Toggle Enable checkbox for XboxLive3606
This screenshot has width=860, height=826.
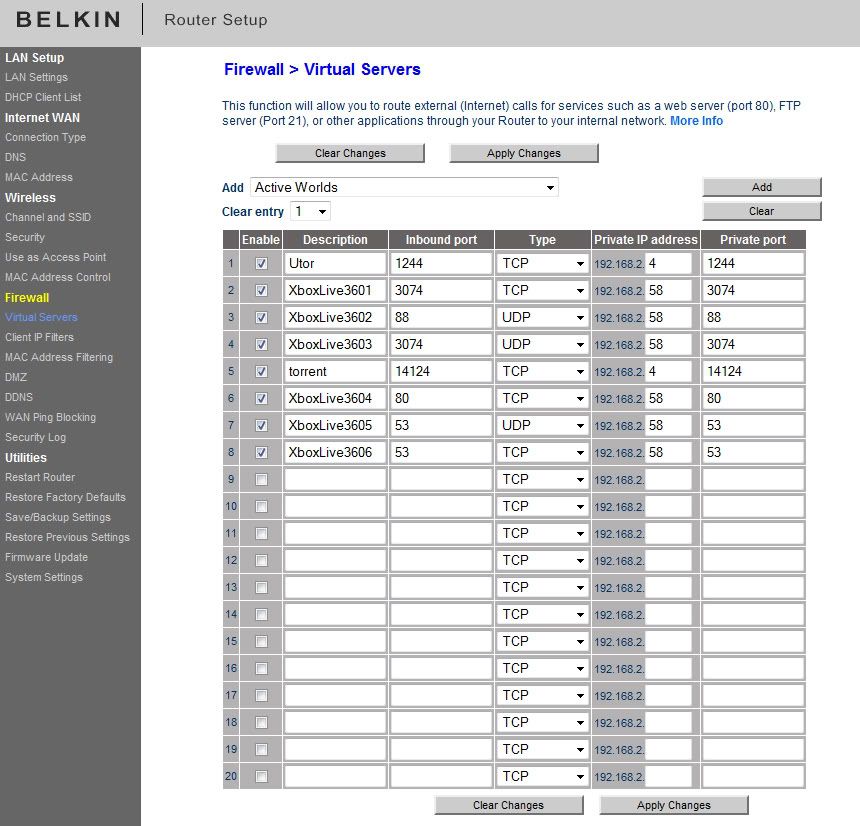(x=262, y=453)
